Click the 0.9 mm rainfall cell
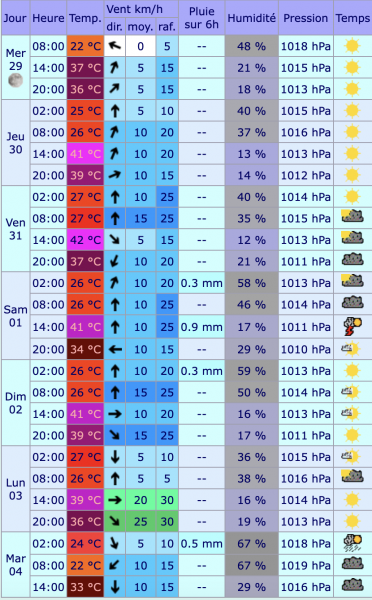 click(x=202, y=327)
